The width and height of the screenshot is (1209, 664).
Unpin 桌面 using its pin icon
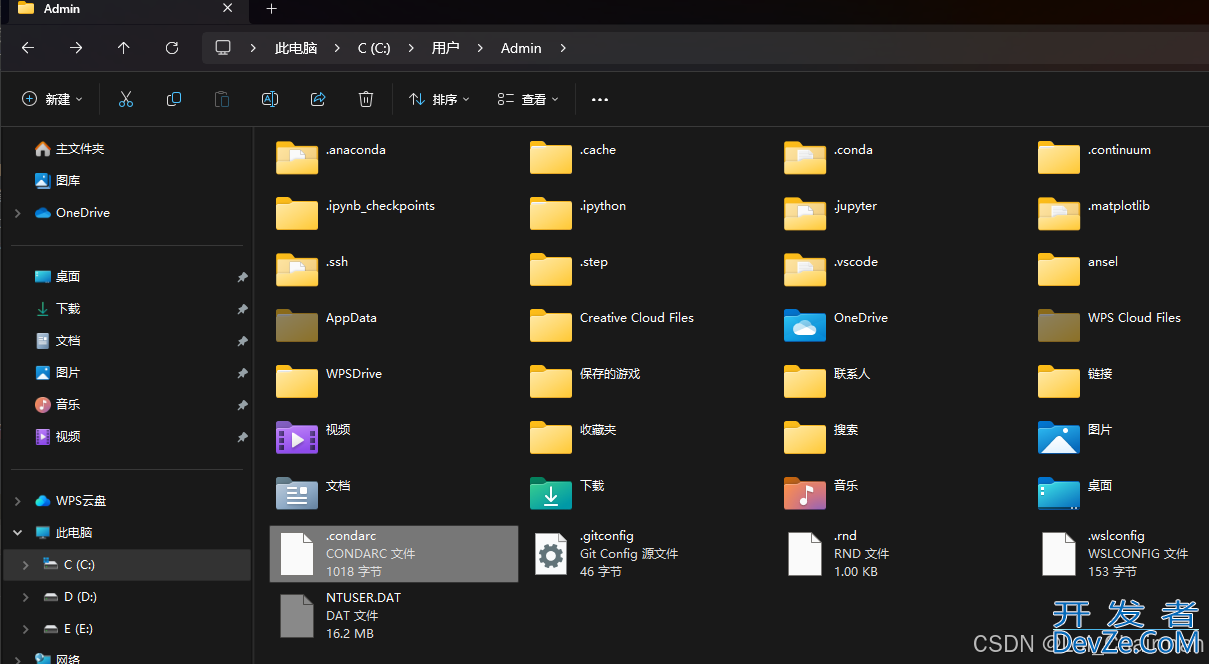[x=242, y=278]
